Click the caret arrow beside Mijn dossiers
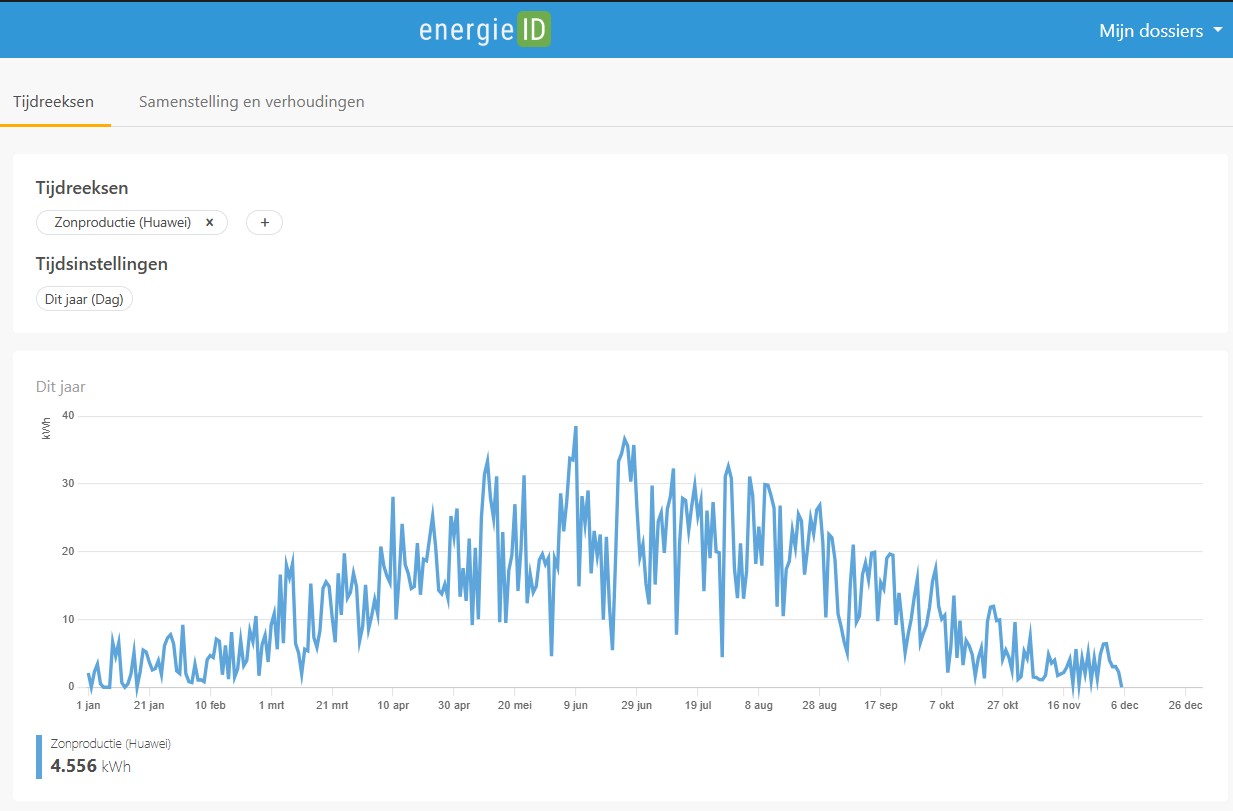 1217,30
